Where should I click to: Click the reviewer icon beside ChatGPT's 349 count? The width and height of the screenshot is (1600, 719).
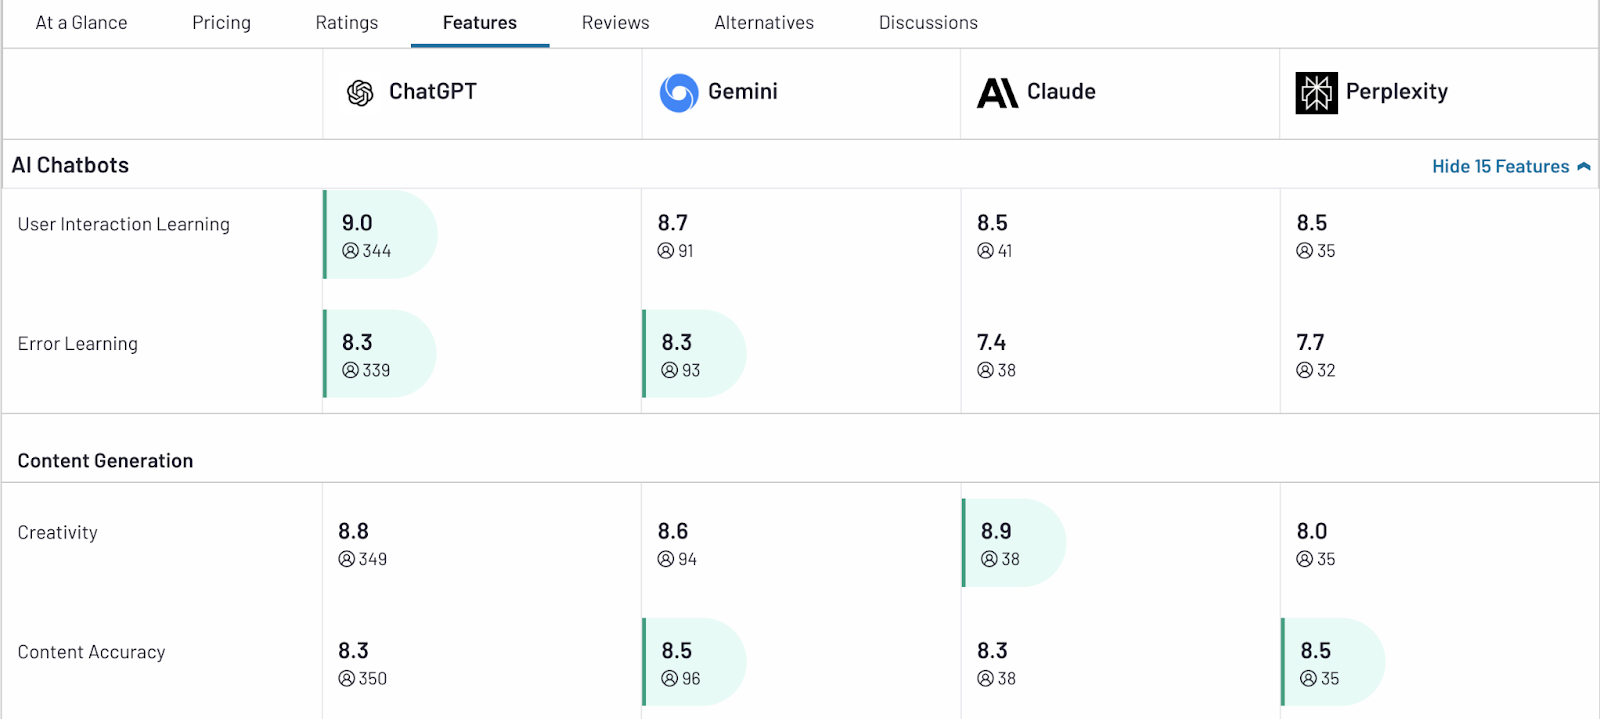[347, 559]
